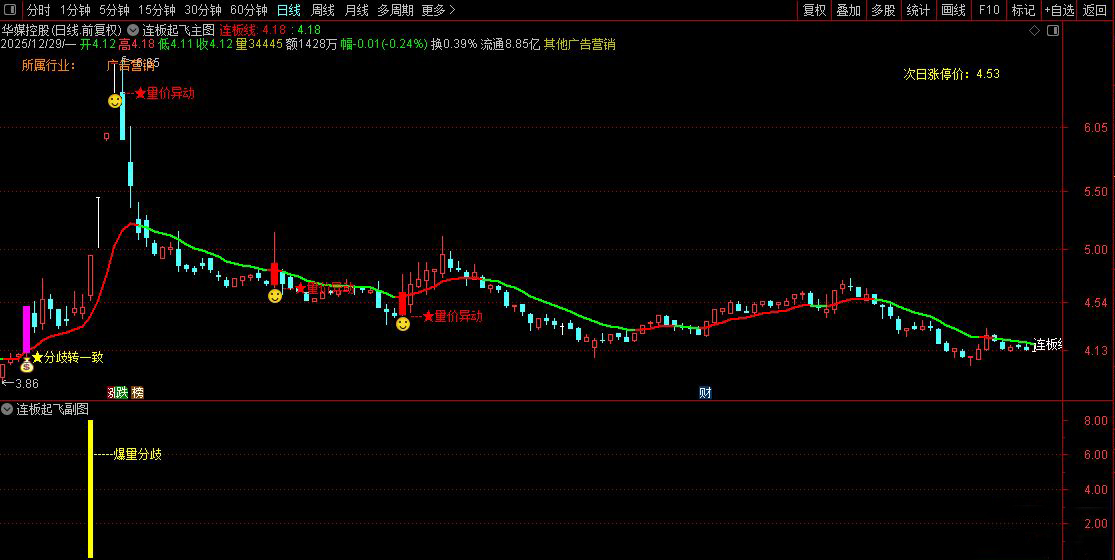Select the 1分钟 period tab
Image resolution: width=1115 pixels, height=560 pixels.
(x=75, y=10)
